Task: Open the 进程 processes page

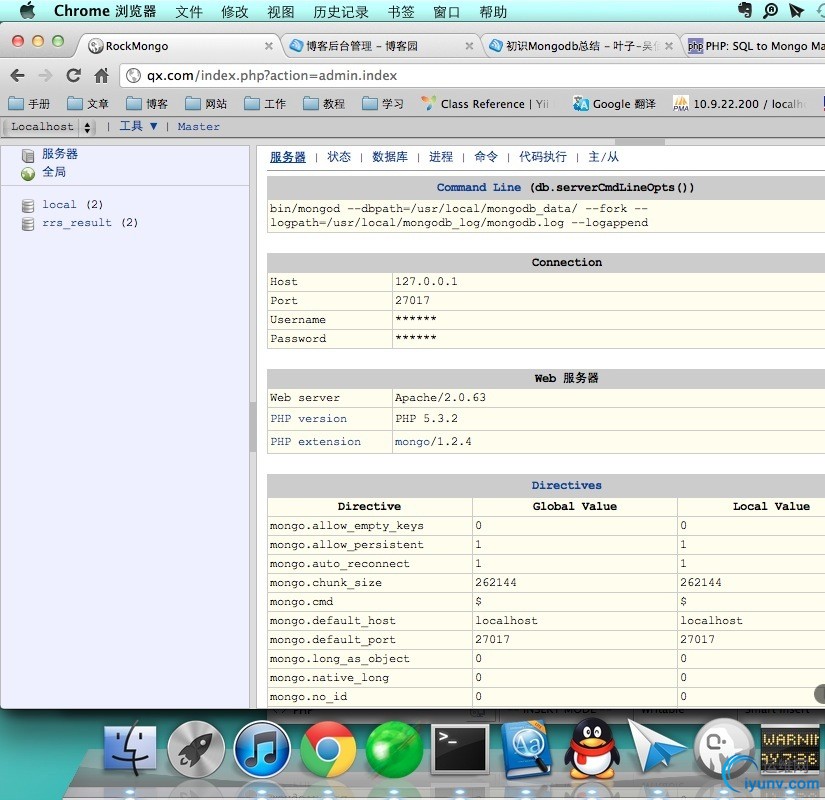Action: point(441,157)
